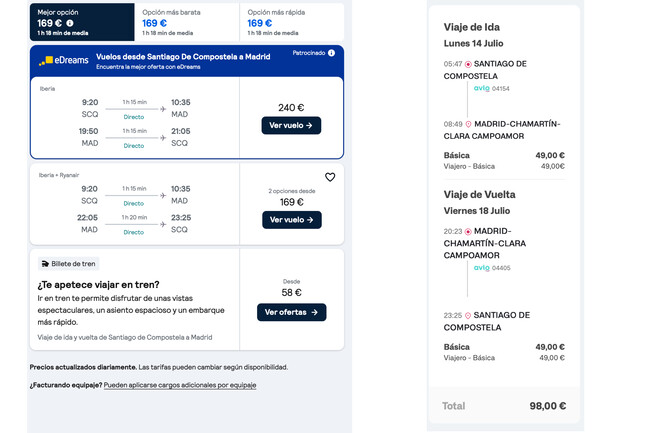Switch to the Opción más barata tab
650x433 pixels.
pyautogui.click(x=187, y=22)
